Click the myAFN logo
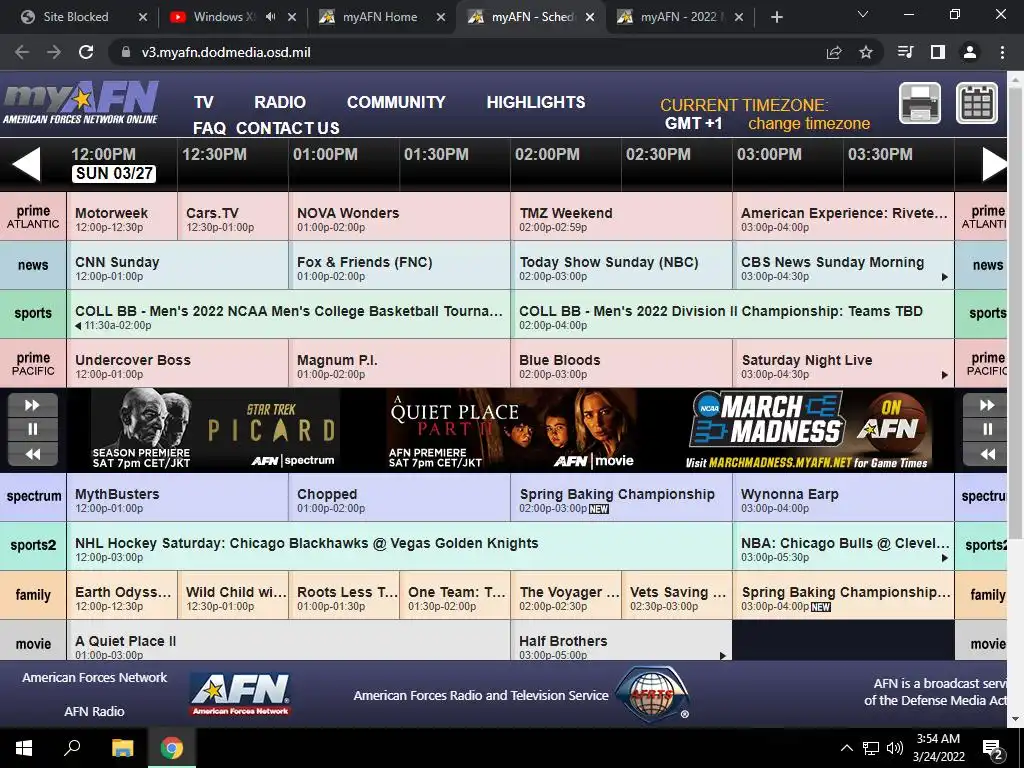The width and height of the screenshot is (1024, 768). pos(80,103)
